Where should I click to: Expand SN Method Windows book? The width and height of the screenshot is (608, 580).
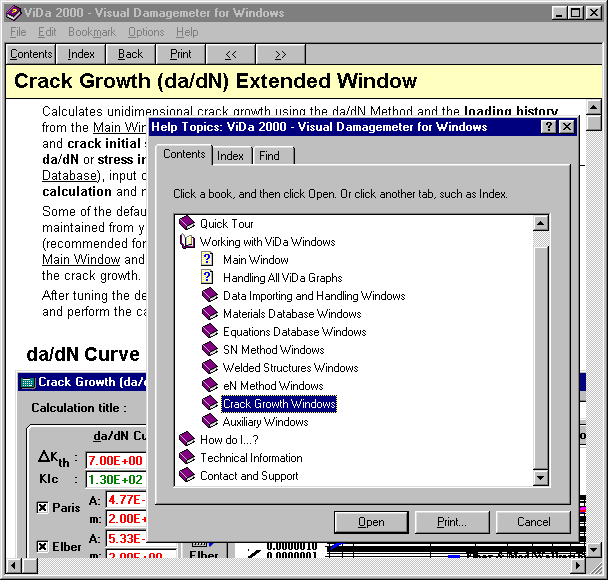274,350
